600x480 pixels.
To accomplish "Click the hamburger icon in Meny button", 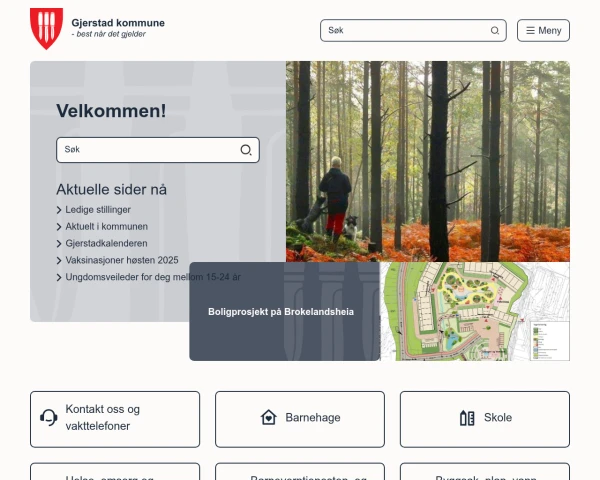I will click(x=529, y=31).
